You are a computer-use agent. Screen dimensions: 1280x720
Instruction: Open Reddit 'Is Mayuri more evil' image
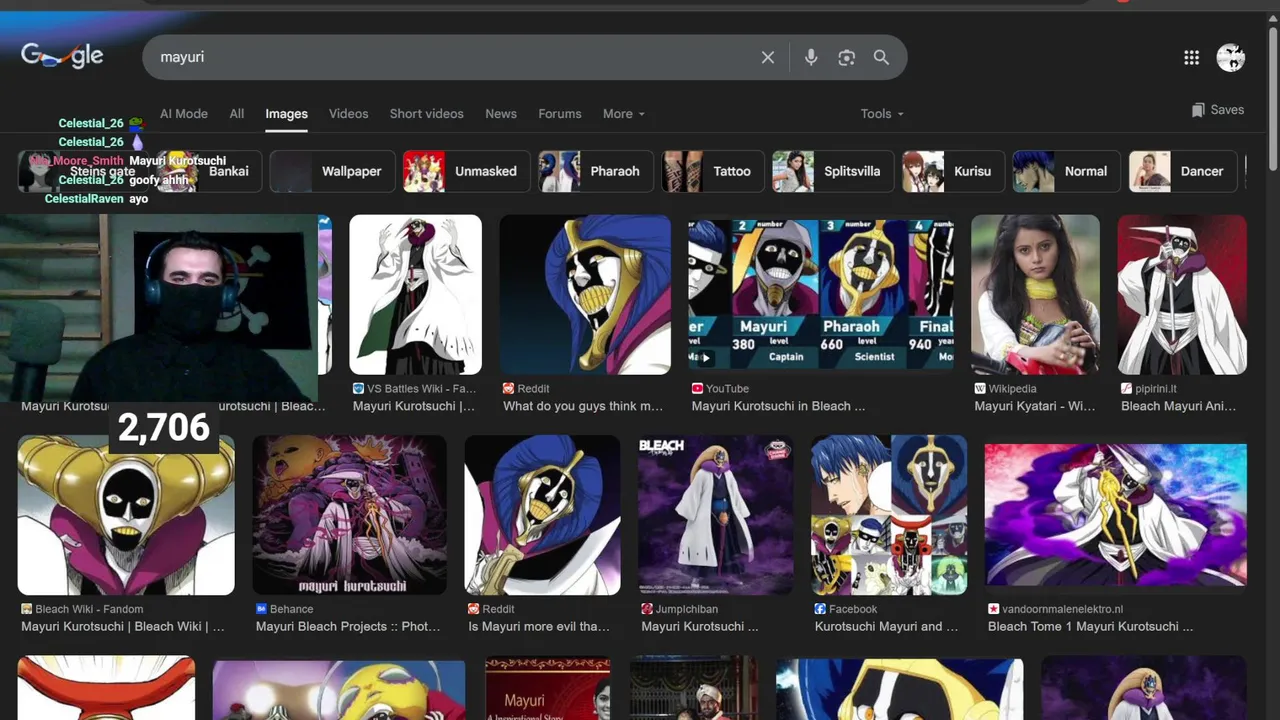coord(542,515)
